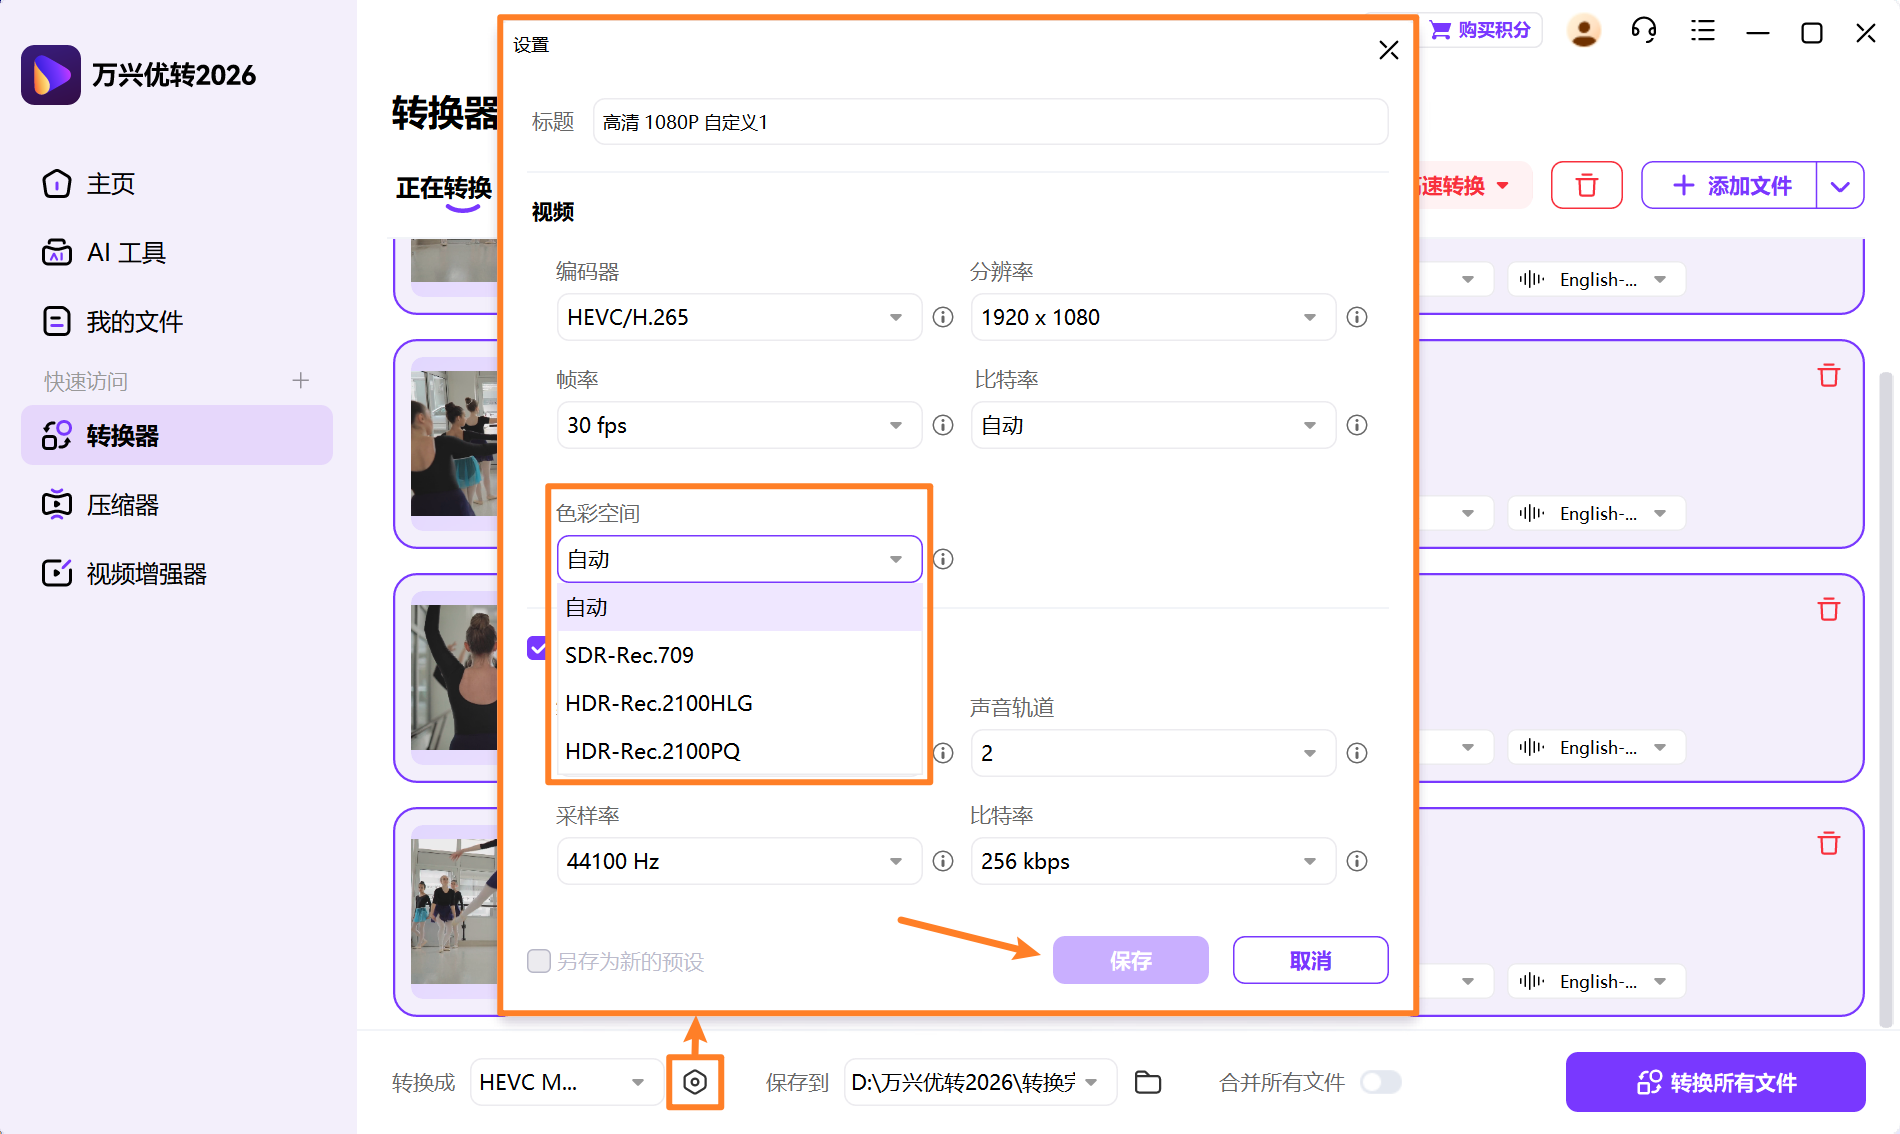1900x1134 pixels.
Task: Open the 30 fps frame rate dropdown
Action: pyautogui.click(x=738, y=425)
